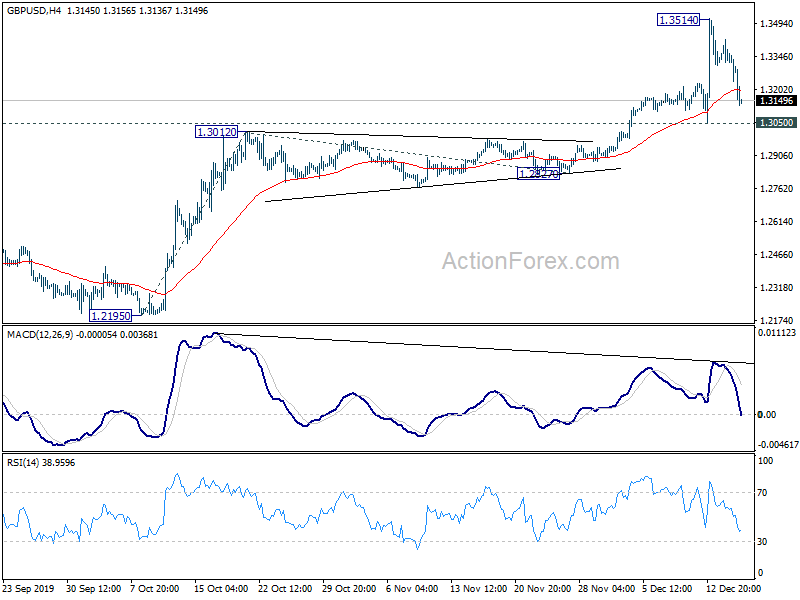Screen dimensions: 800x600
Task: Click the 1.34940 price axis value
Action: (777, 23)
